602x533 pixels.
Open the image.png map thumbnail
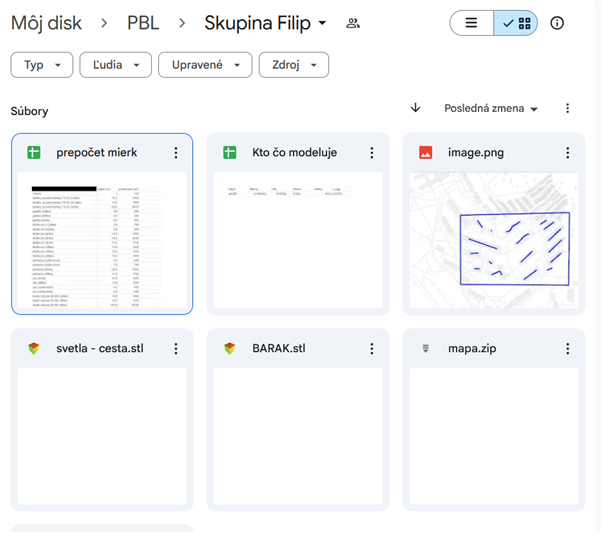pyautogui.click(x=497, y=242)
